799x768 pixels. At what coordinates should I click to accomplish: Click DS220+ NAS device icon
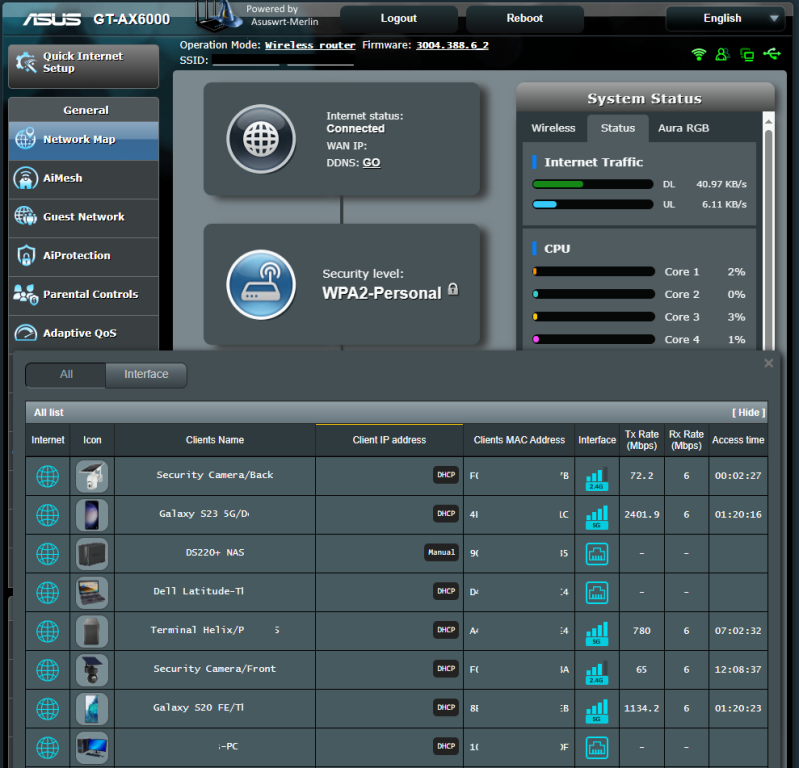(92, 553)
